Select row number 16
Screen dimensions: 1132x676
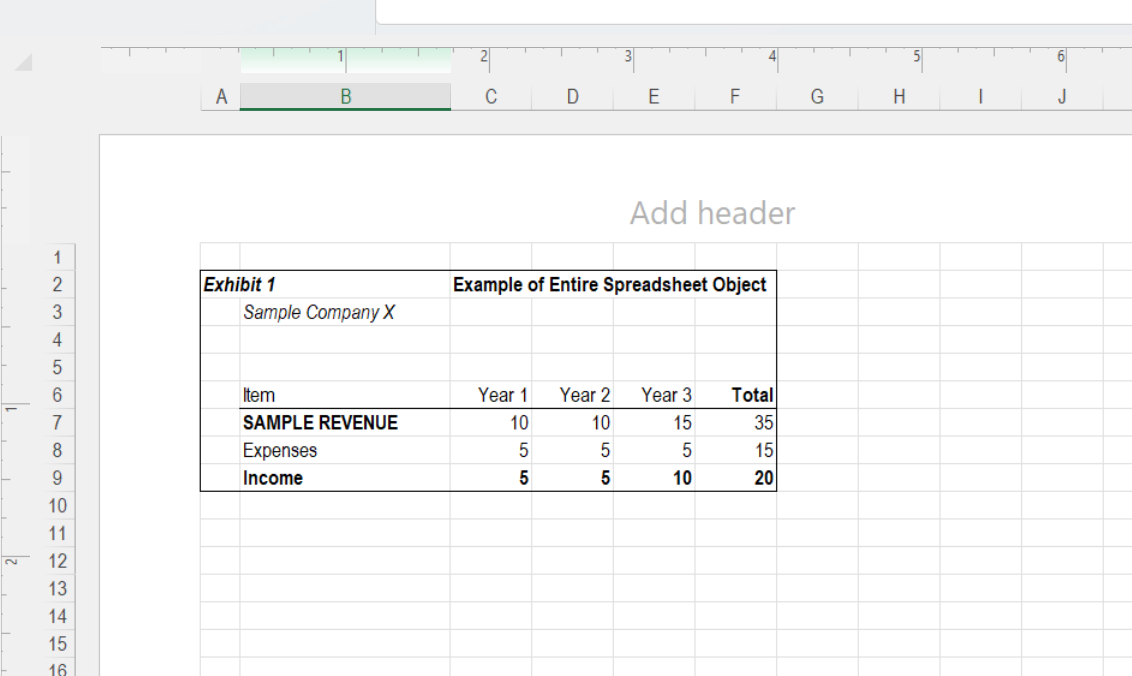(x=57, y=668)
